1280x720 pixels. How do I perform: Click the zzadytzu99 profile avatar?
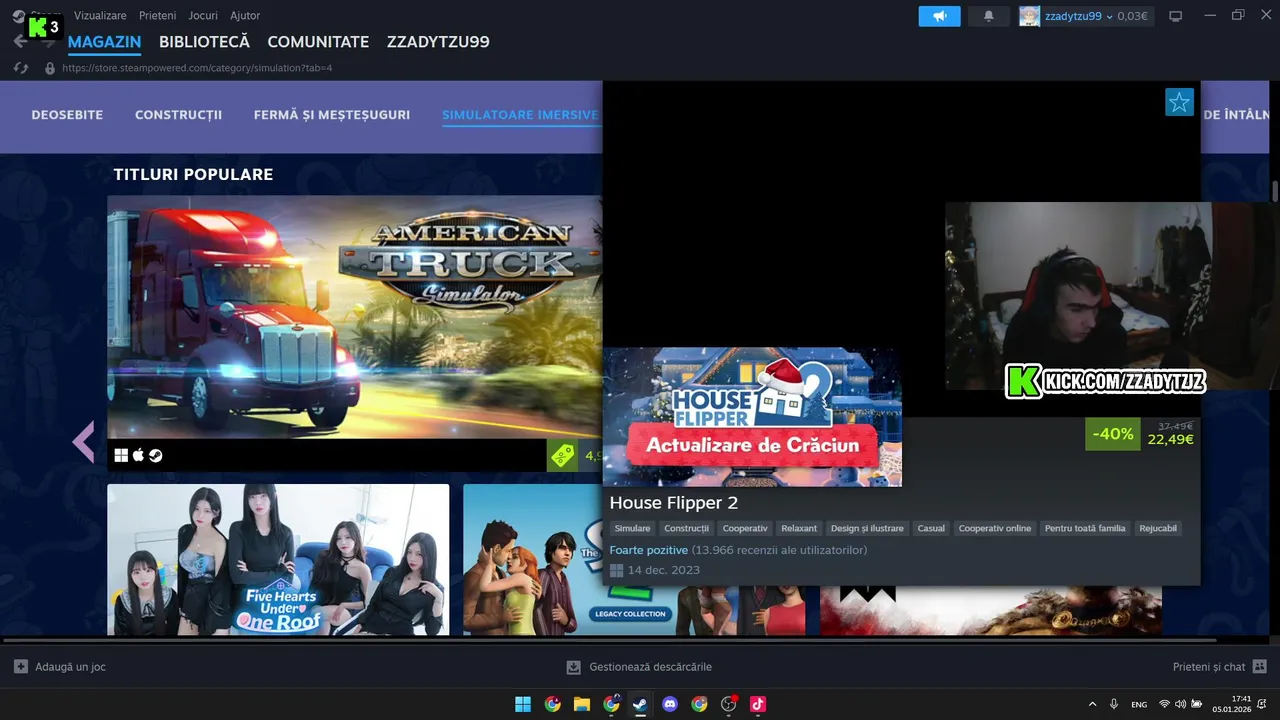[x=1029, y=16]
